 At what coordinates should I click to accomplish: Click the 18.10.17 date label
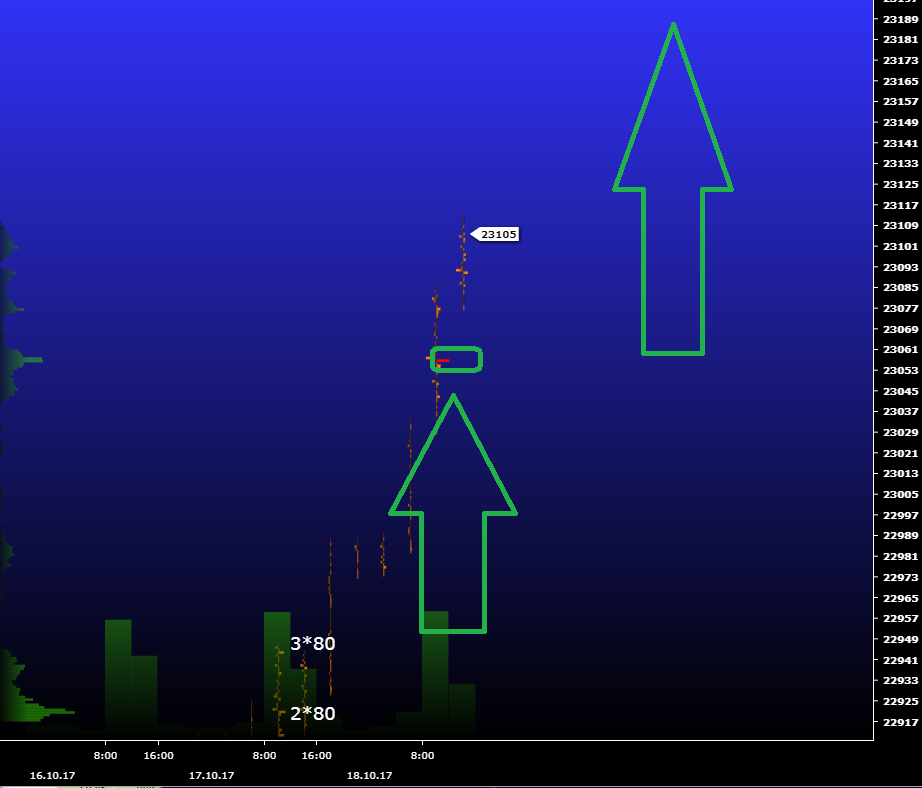tap(369, 775)
